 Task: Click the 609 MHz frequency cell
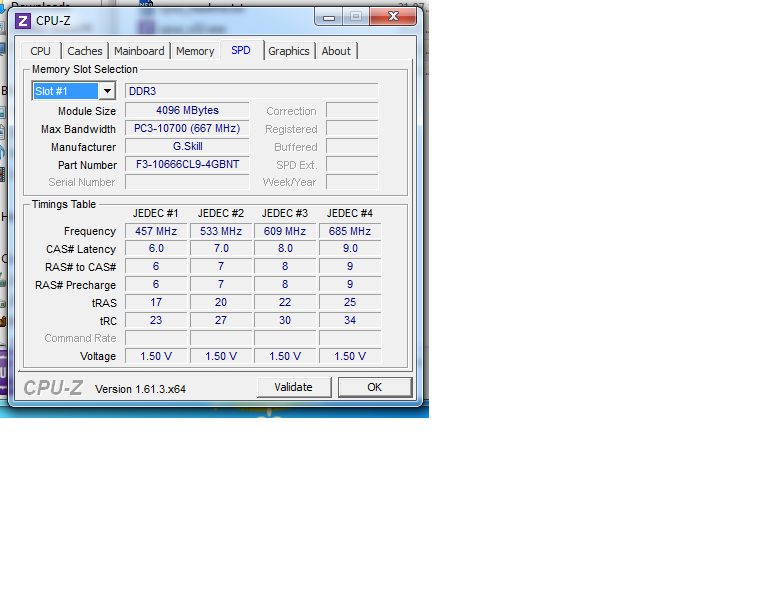[x=285, y=231]
